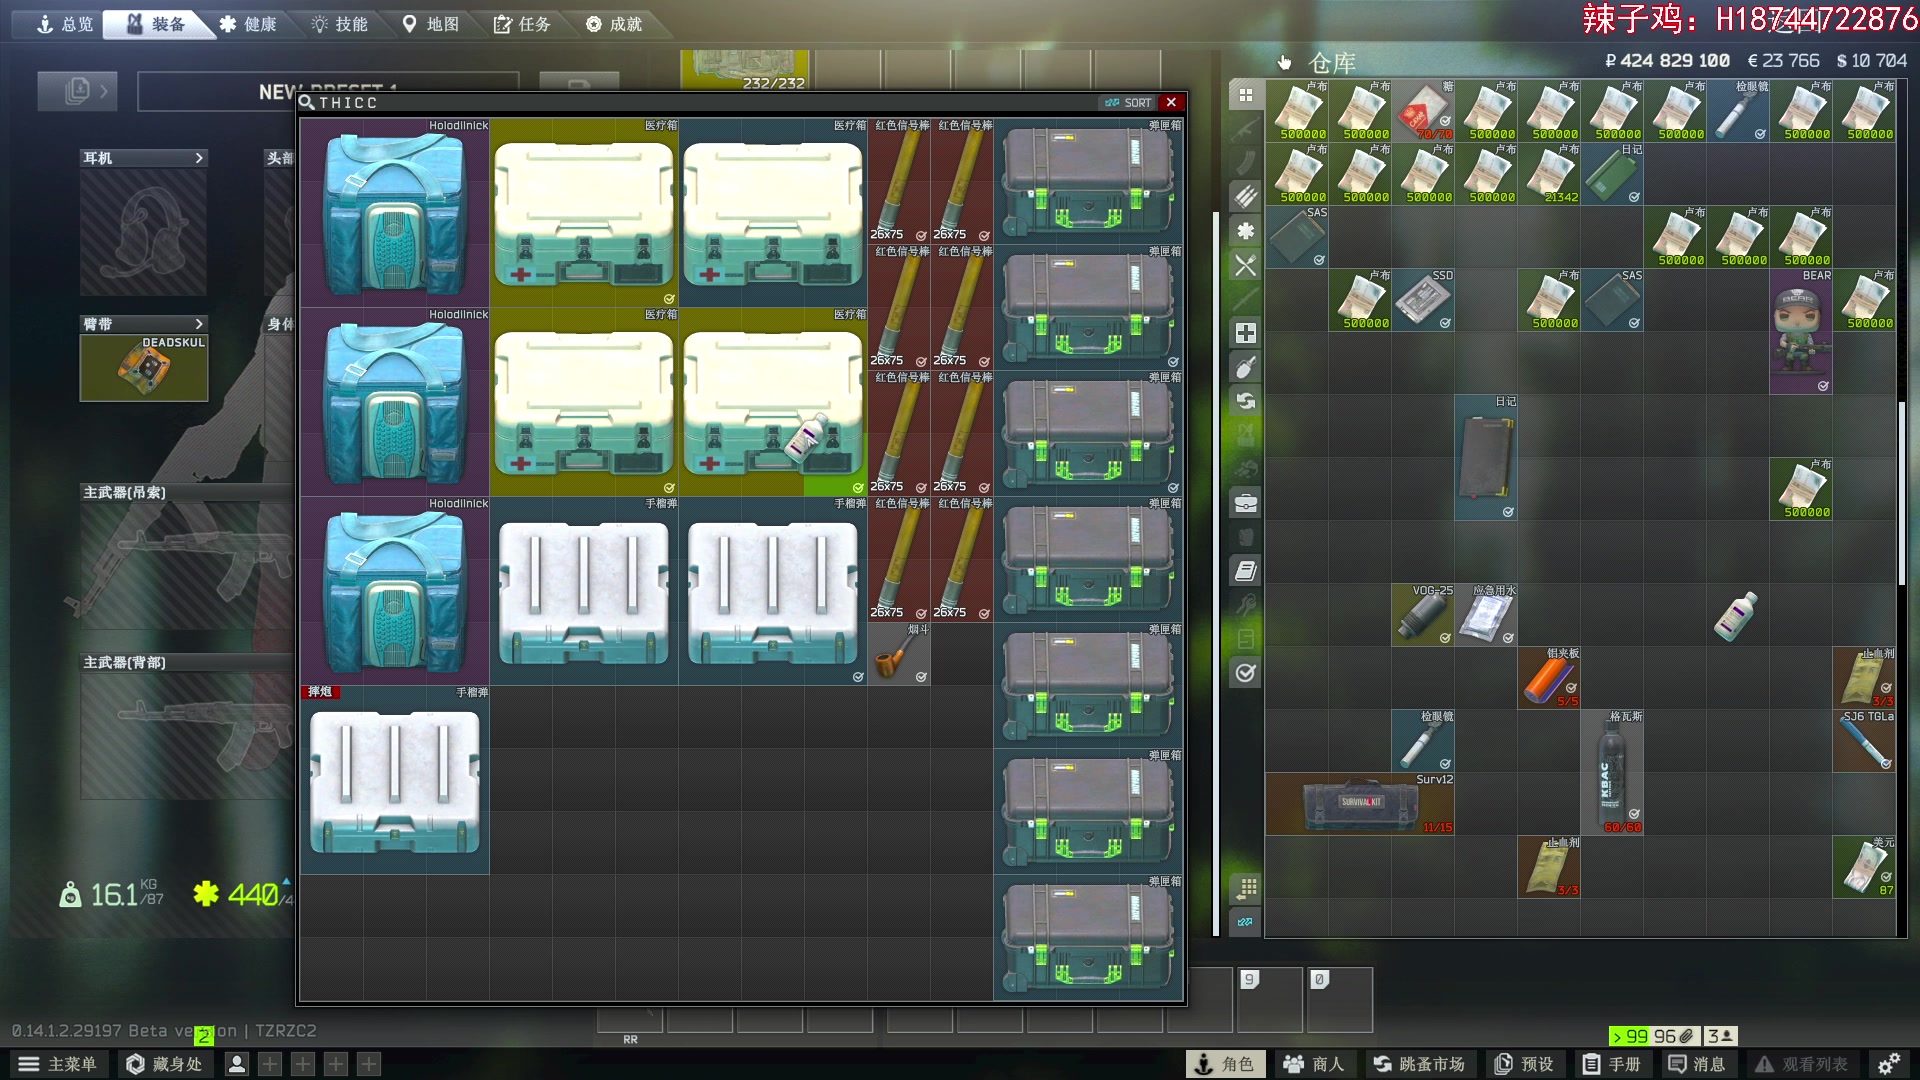Click SORT button in THICC window
Screen dimensions: 1920x1080
point(1128,102)
